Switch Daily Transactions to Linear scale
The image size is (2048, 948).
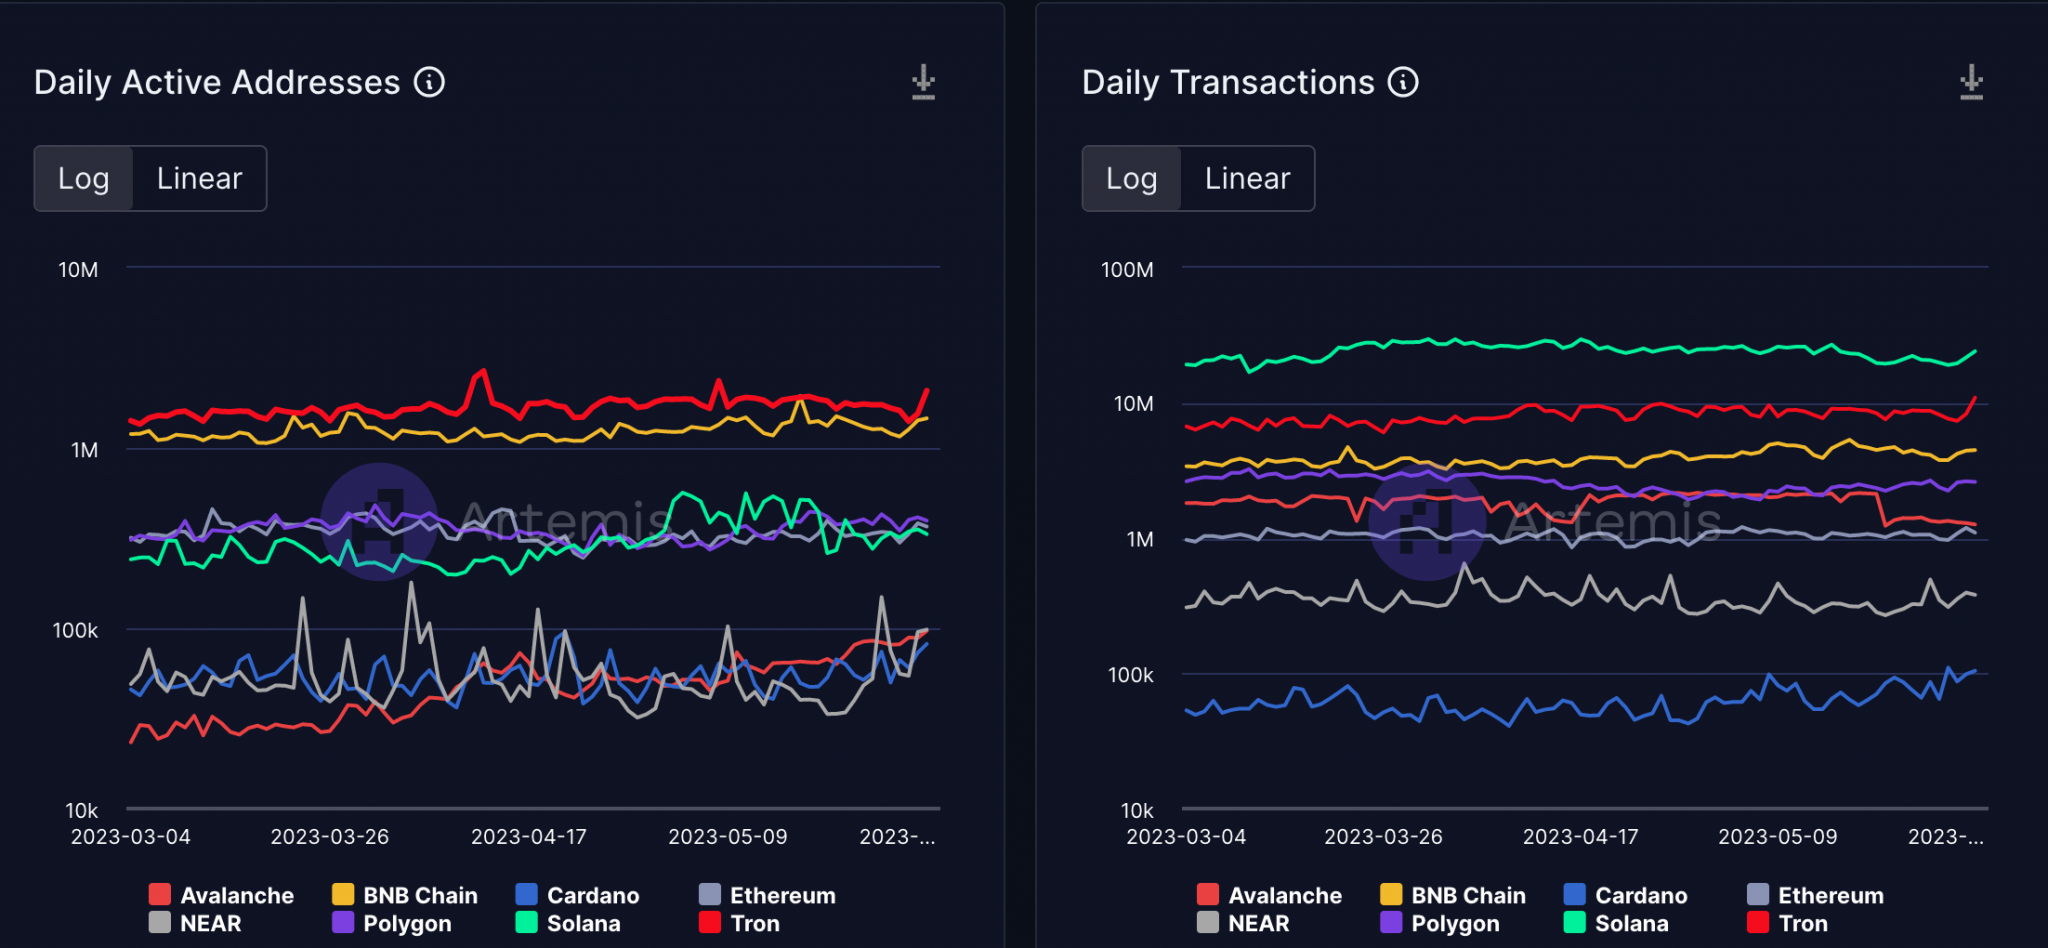coord(1246,178)
